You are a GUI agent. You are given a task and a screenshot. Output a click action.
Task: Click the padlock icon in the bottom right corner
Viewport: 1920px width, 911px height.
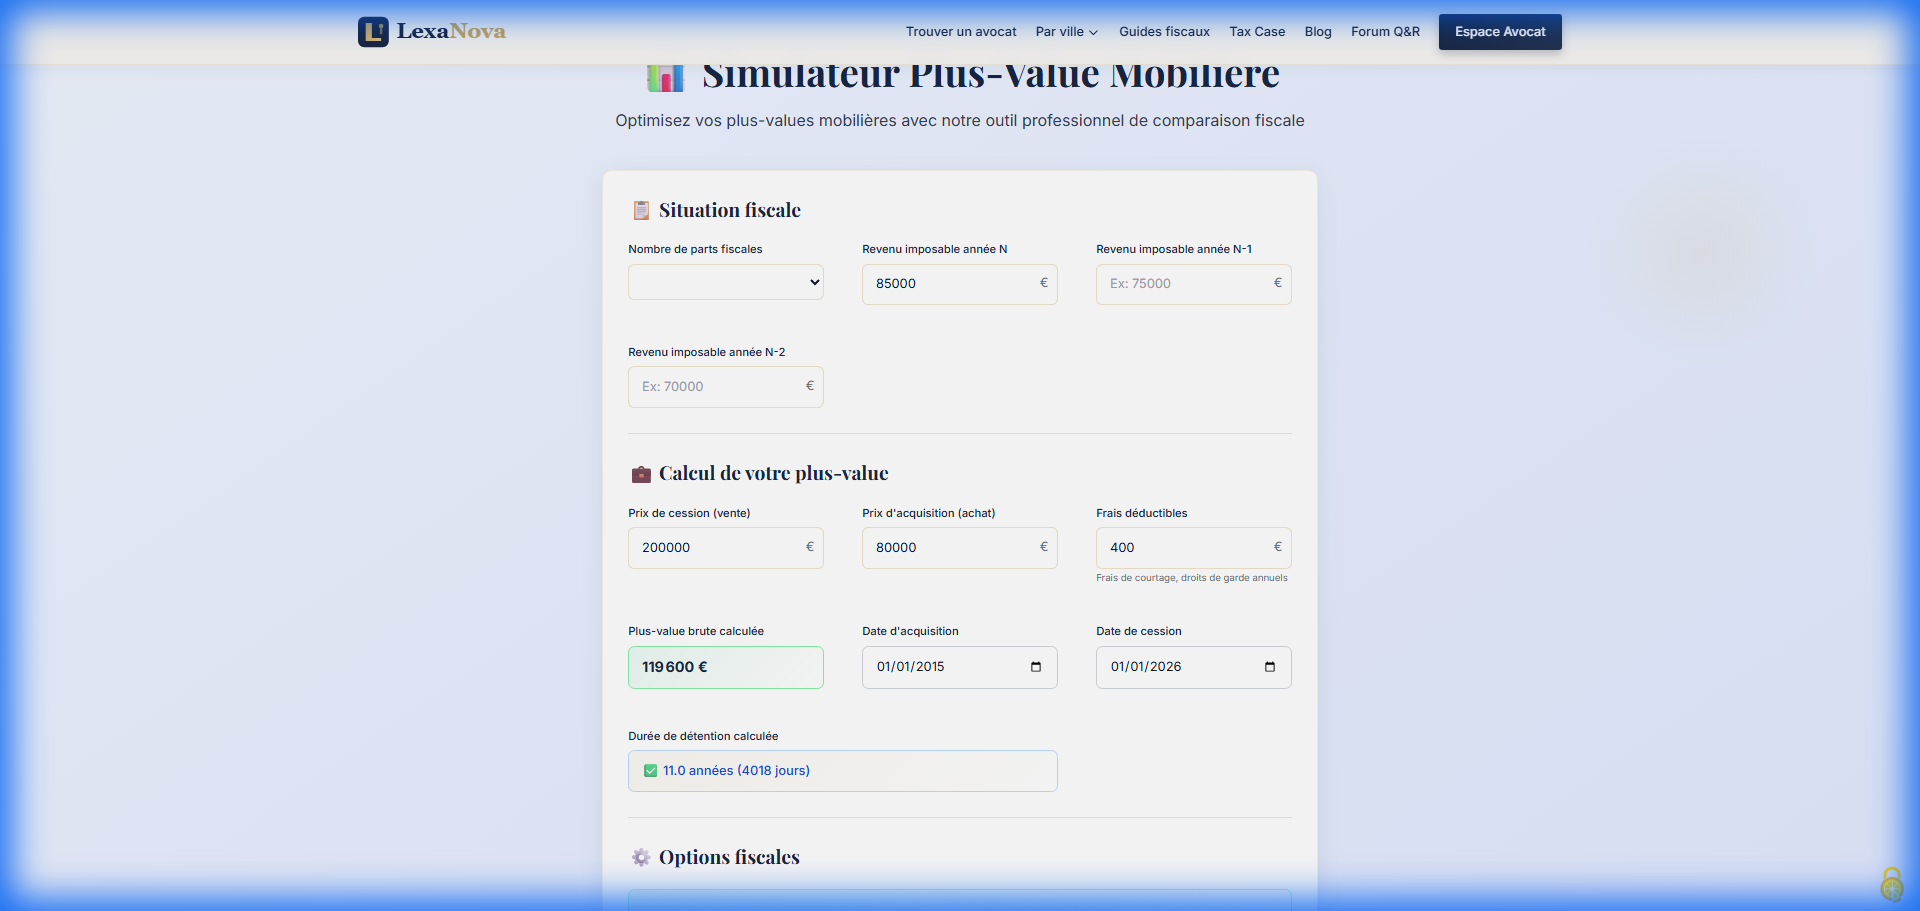point(1891,884)
